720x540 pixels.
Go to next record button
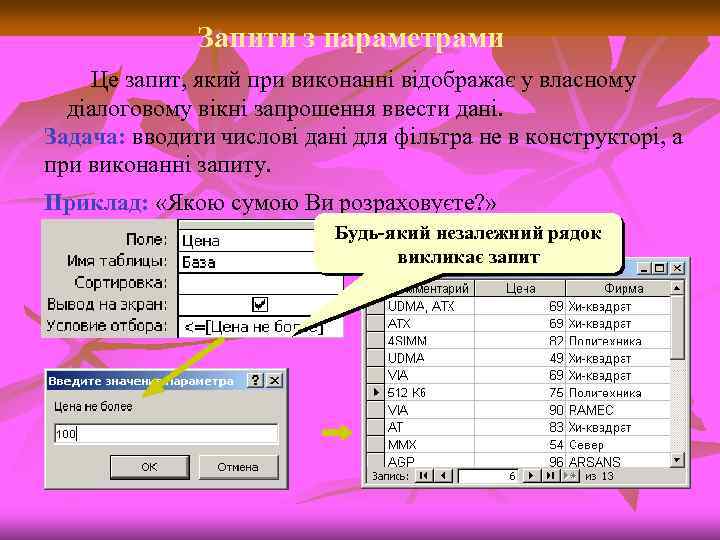[x=531, y=476]
